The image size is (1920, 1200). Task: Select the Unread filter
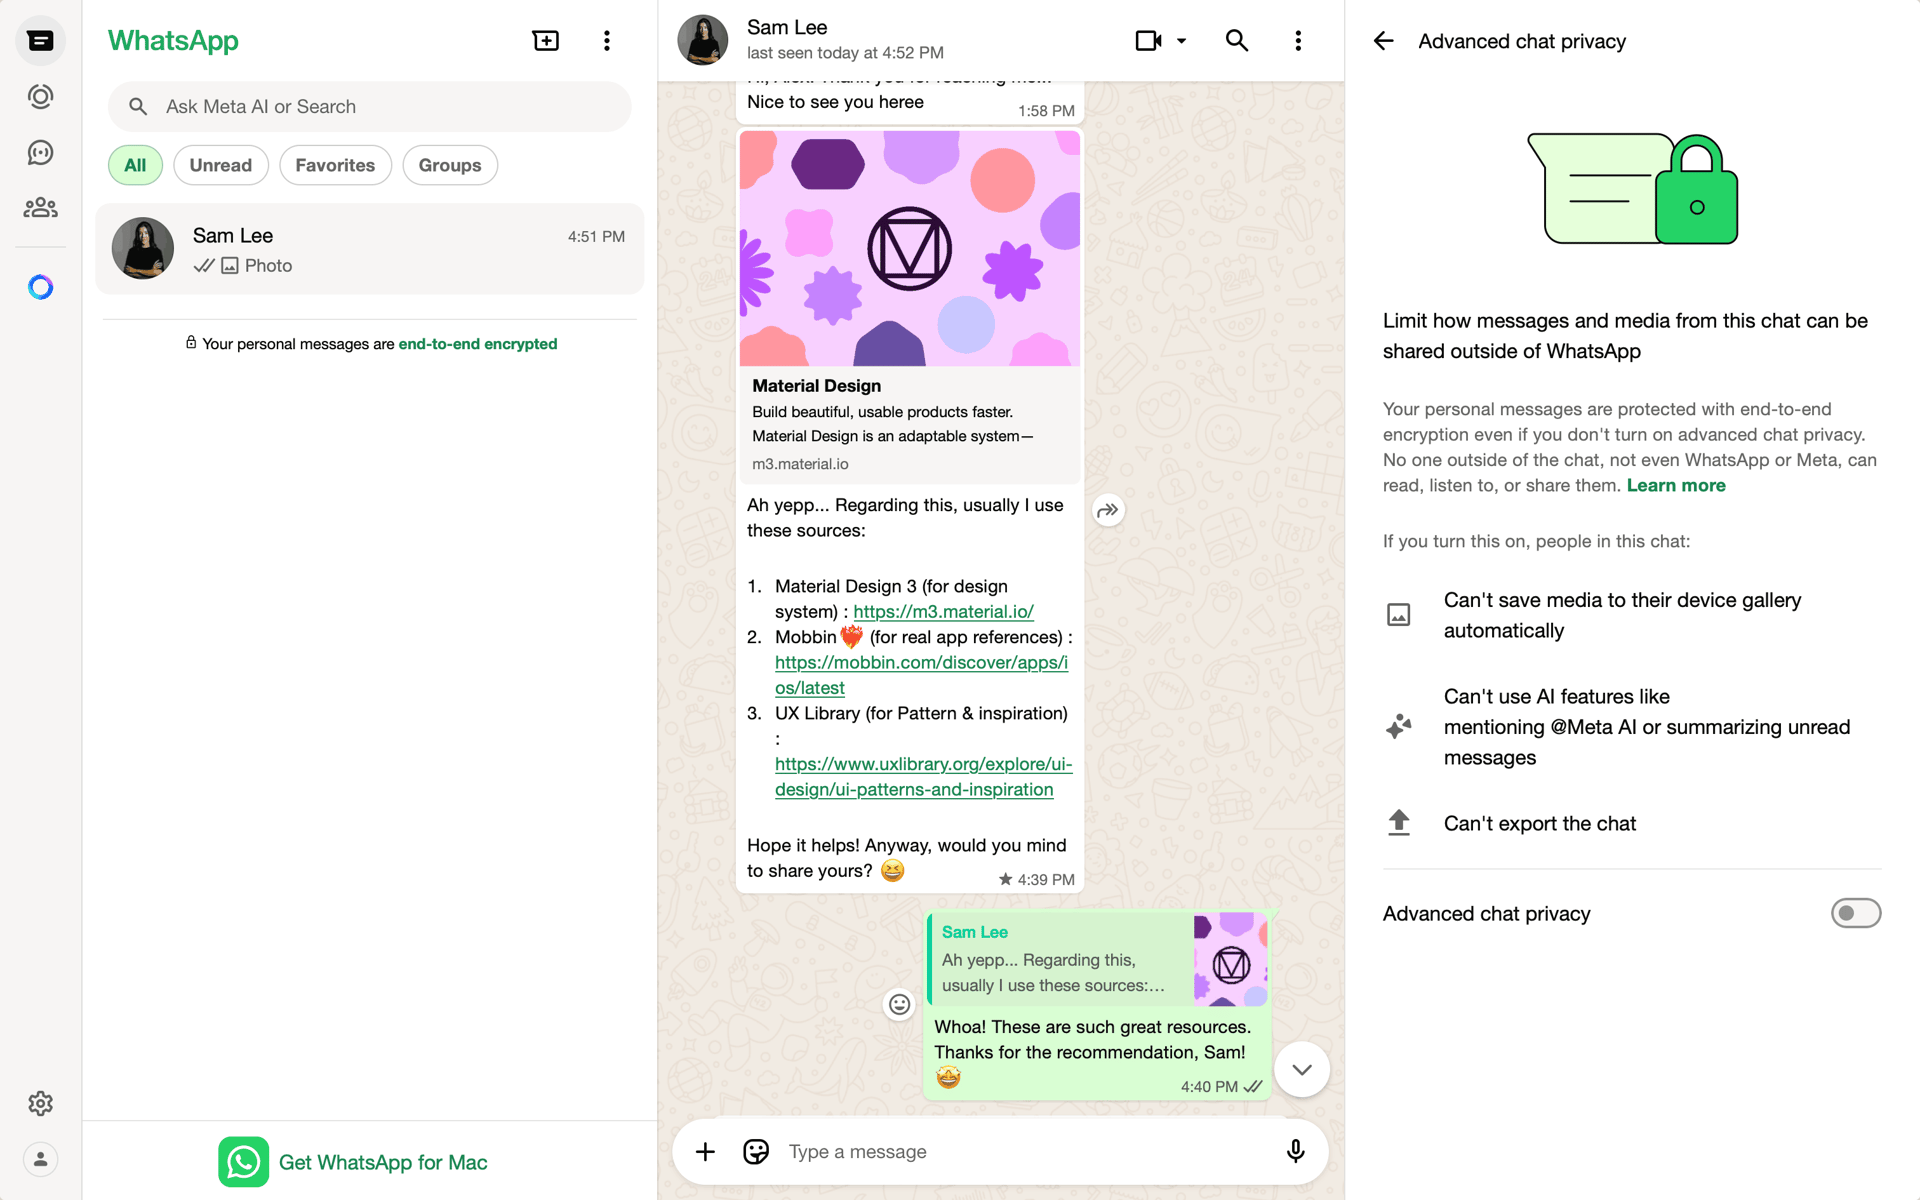coord(221,165)
